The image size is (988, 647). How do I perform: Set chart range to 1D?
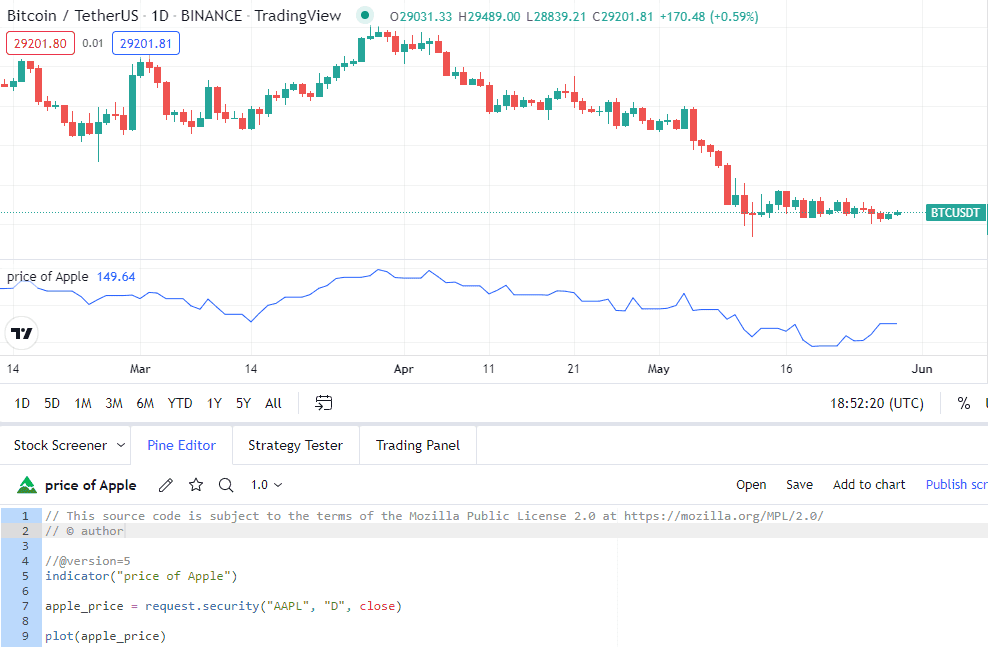pyautogui.click(x=22, y=403)
